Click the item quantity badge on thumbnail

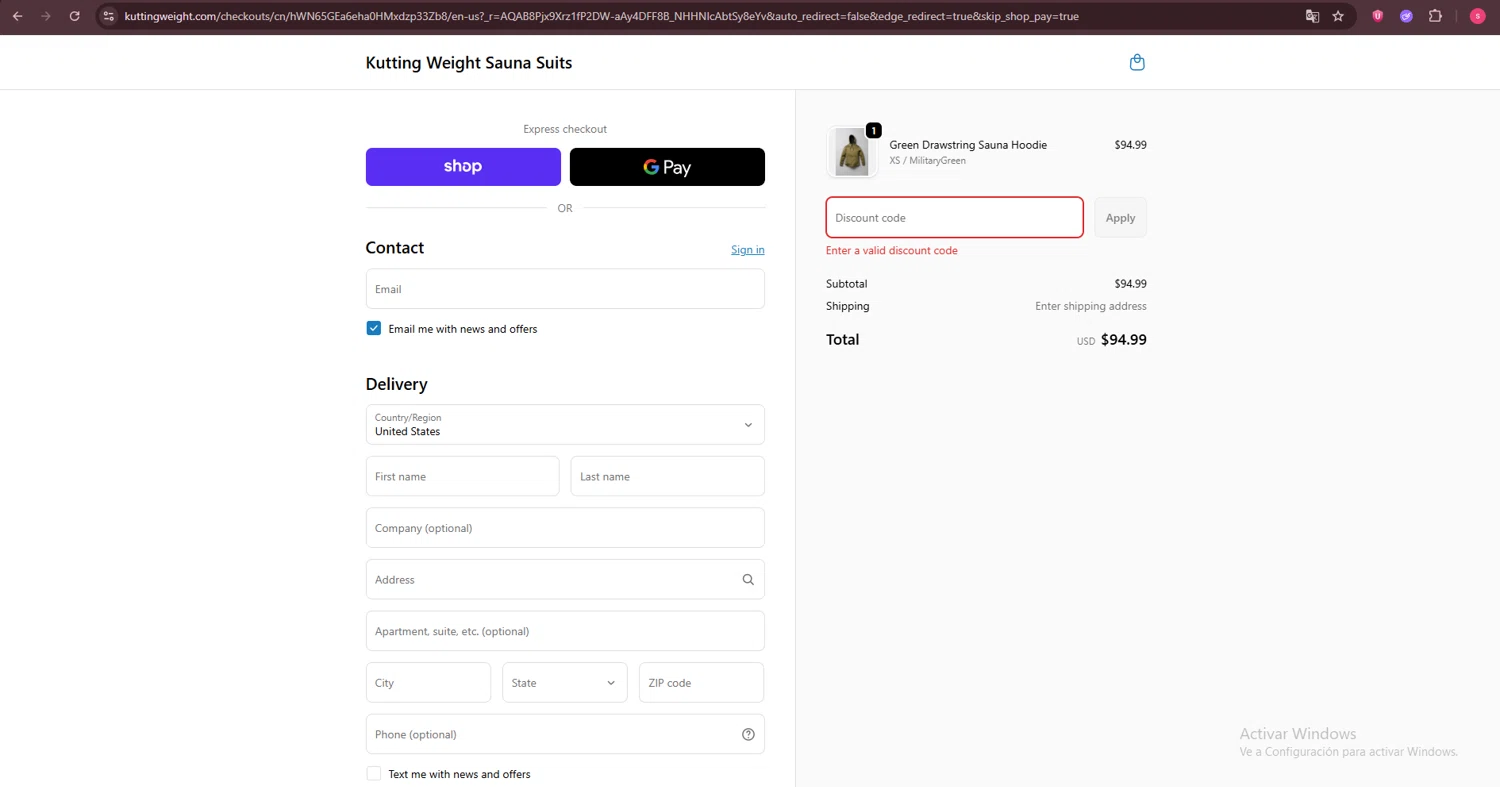click(874, 131)
